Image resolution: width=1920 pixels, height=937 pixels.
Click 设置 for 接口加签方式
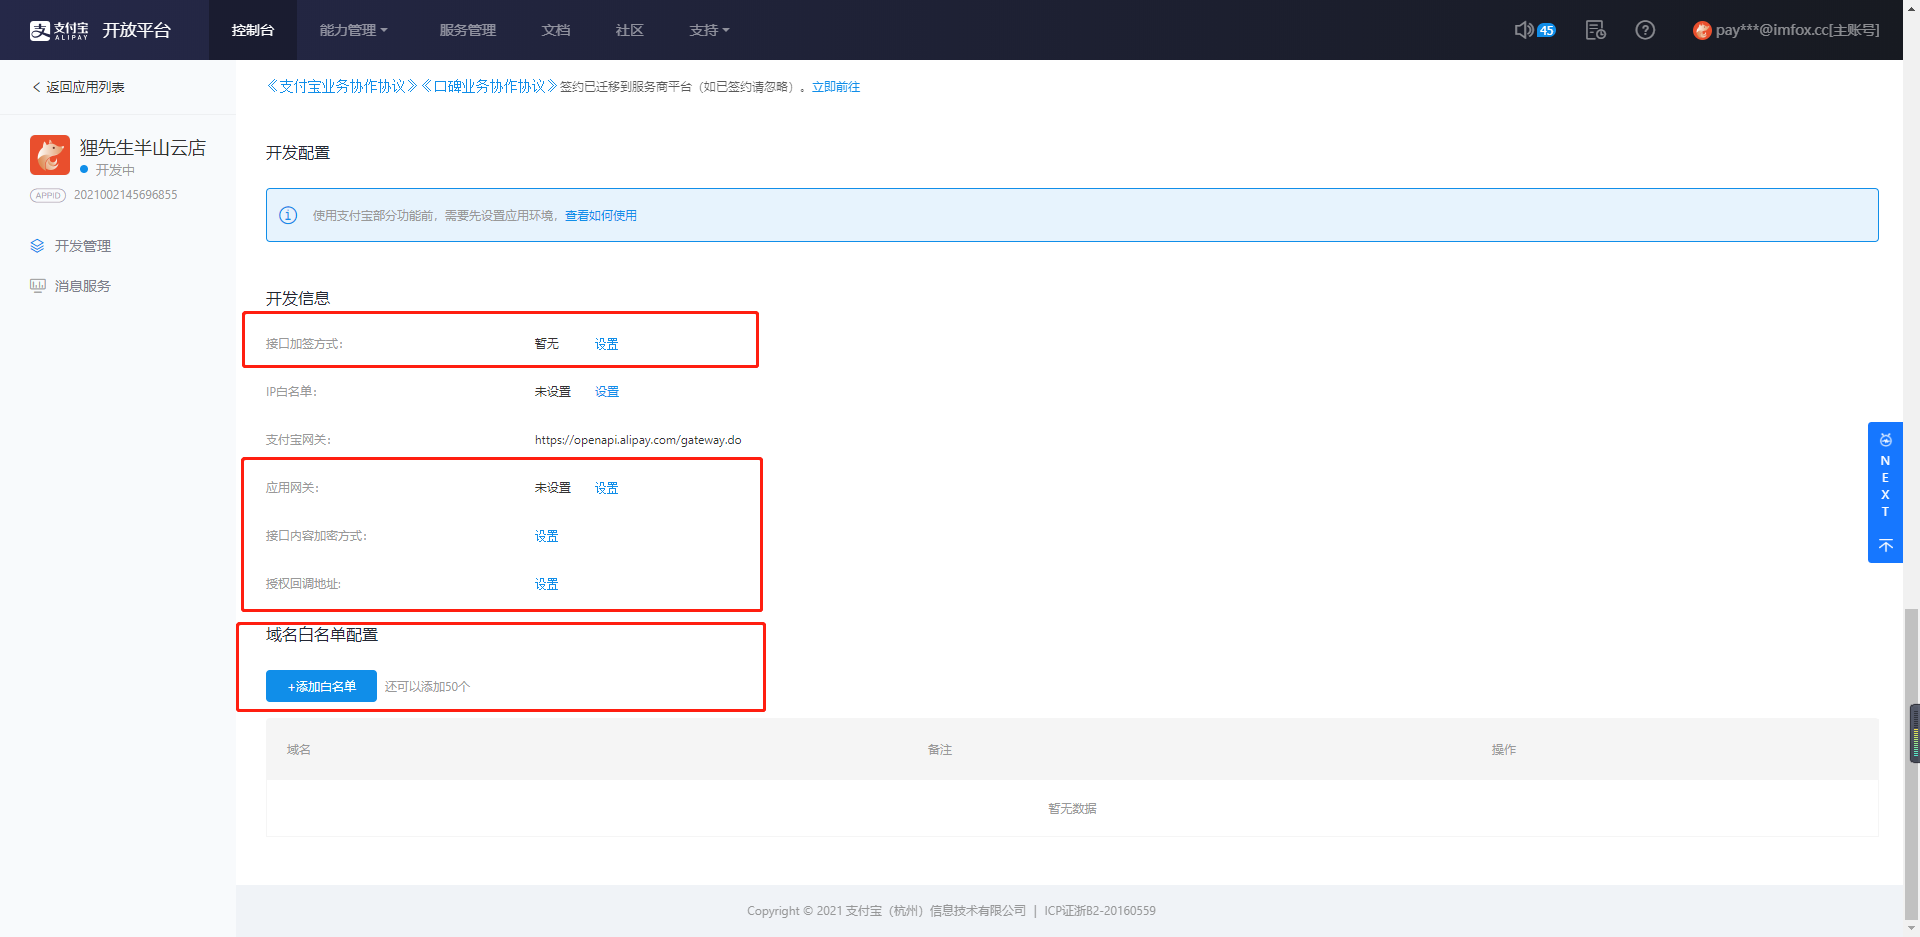pyautogui.click(x=606, y=344)
